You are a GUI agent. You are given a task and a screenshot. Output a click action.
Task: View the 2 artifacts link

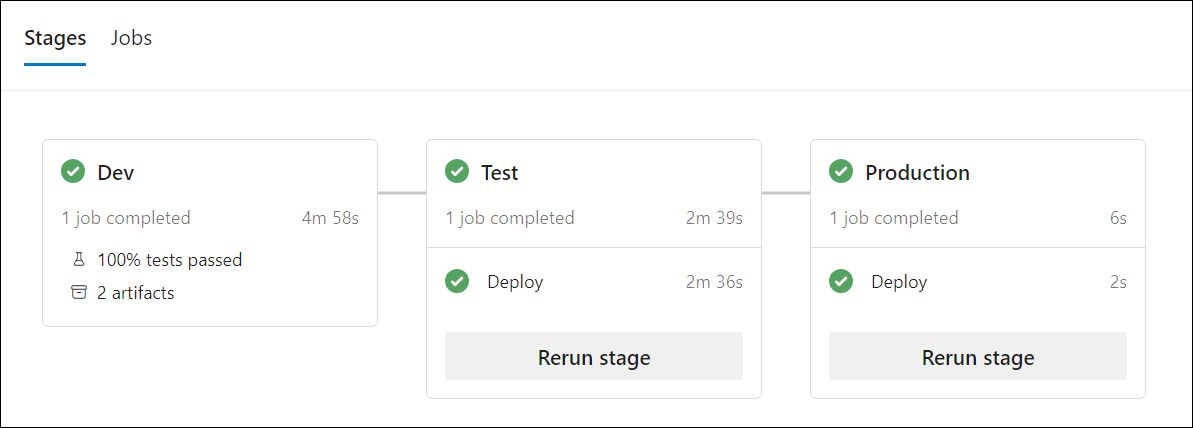point(135,293)
